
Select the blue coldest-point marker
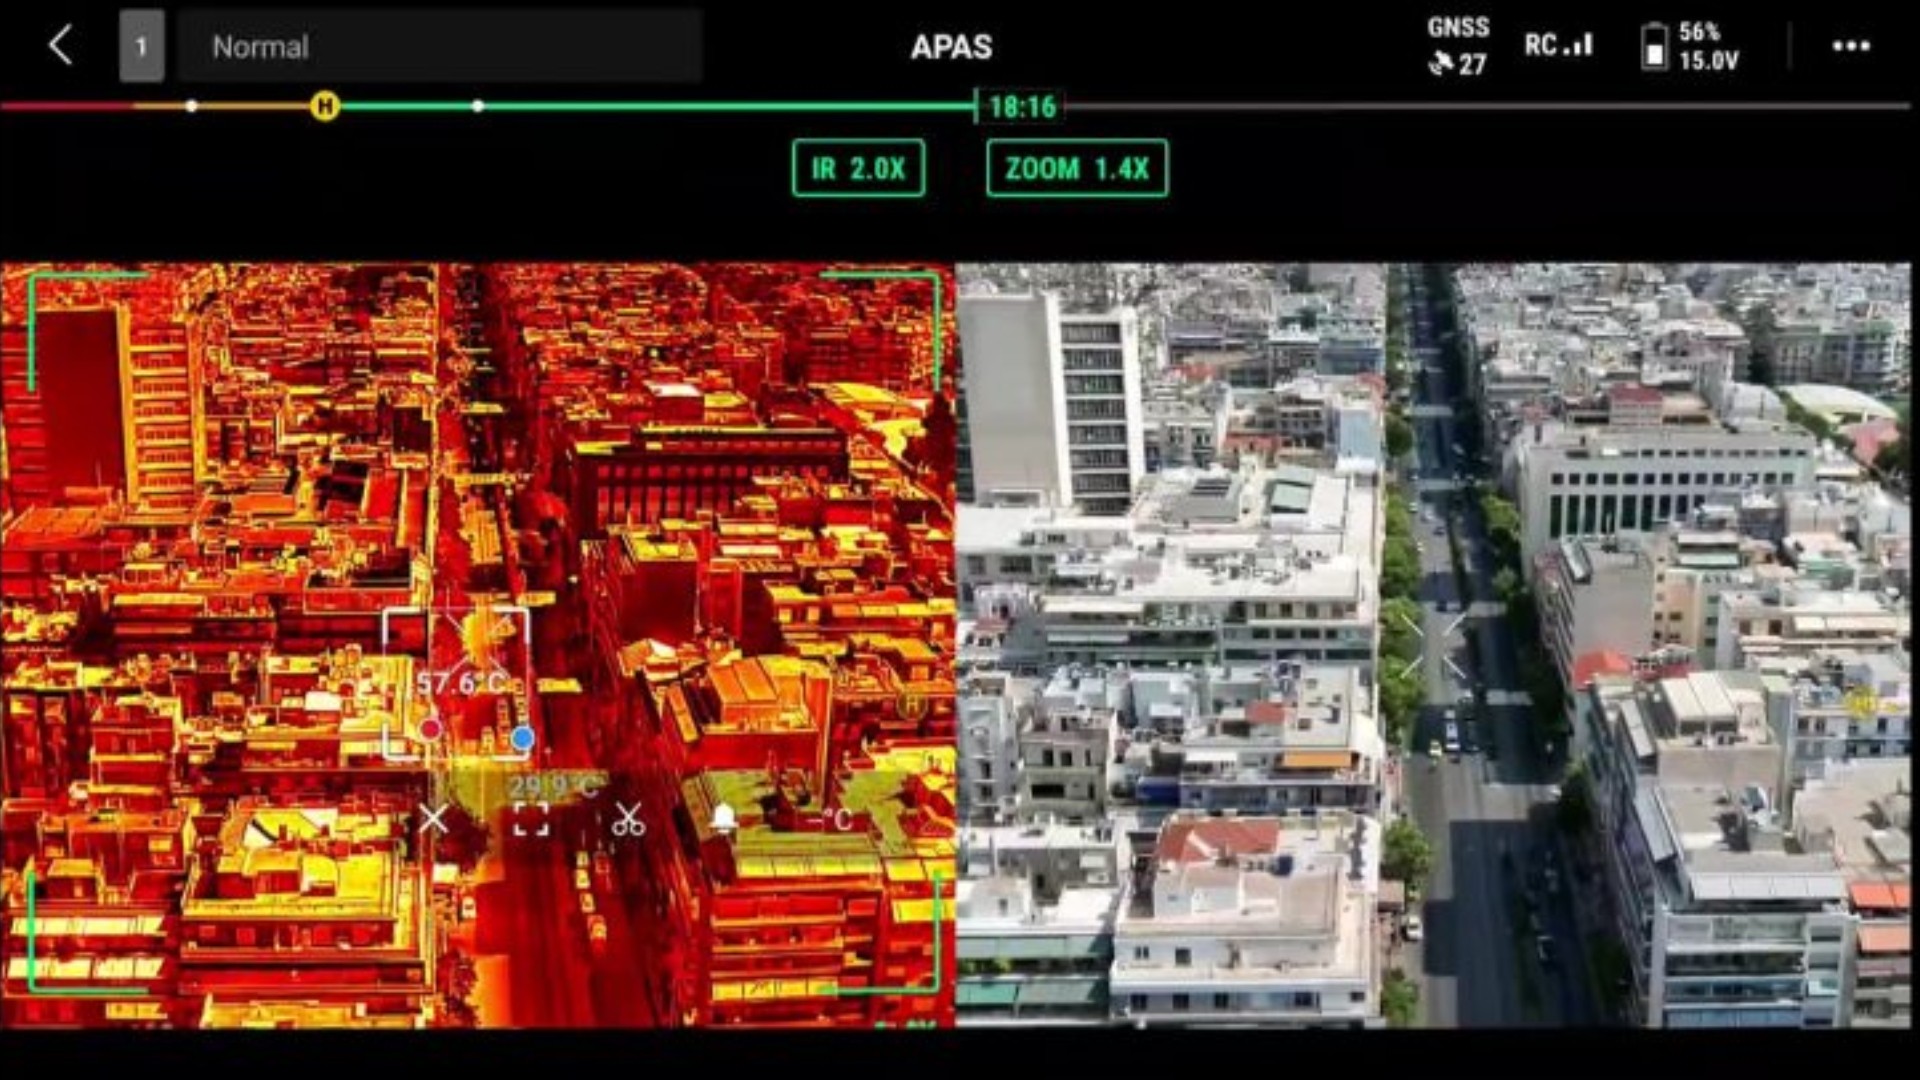point(522,738)
